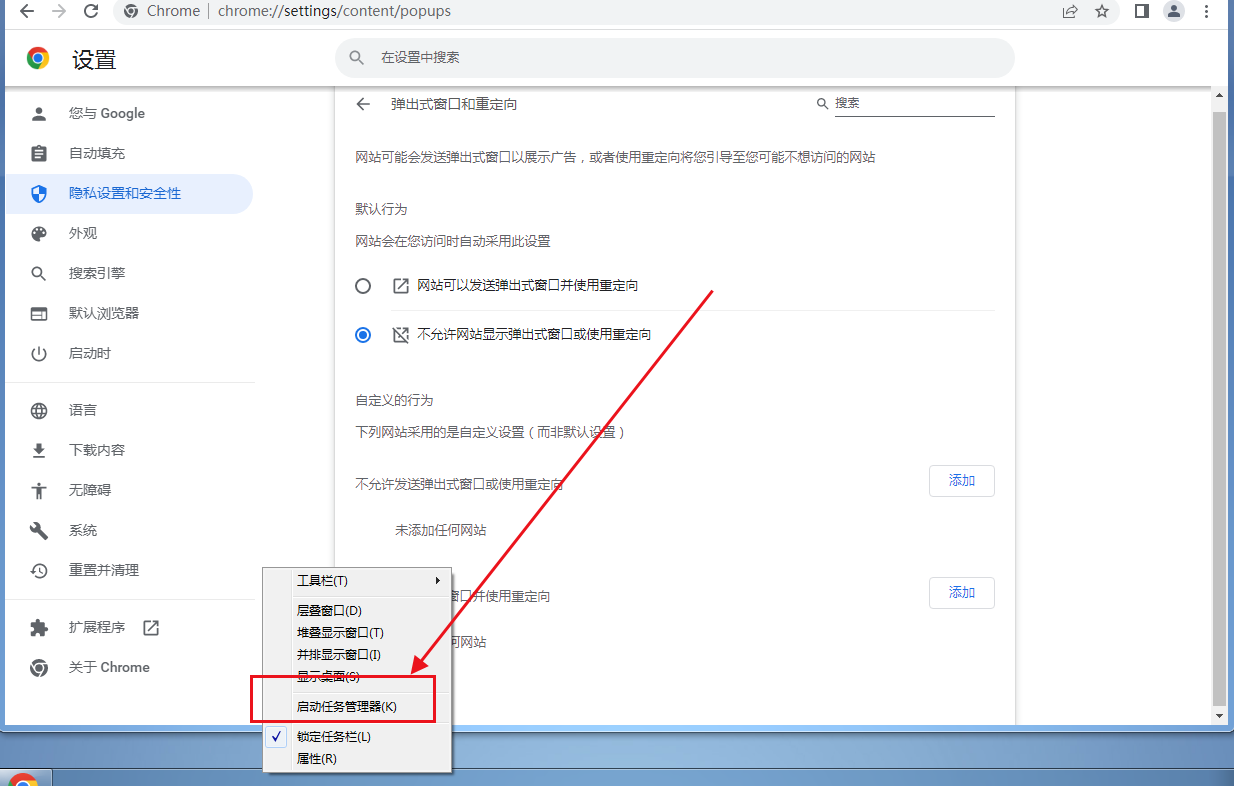Click the magnifier in settings search
The image size is (1234, 786).
point(357,58)
